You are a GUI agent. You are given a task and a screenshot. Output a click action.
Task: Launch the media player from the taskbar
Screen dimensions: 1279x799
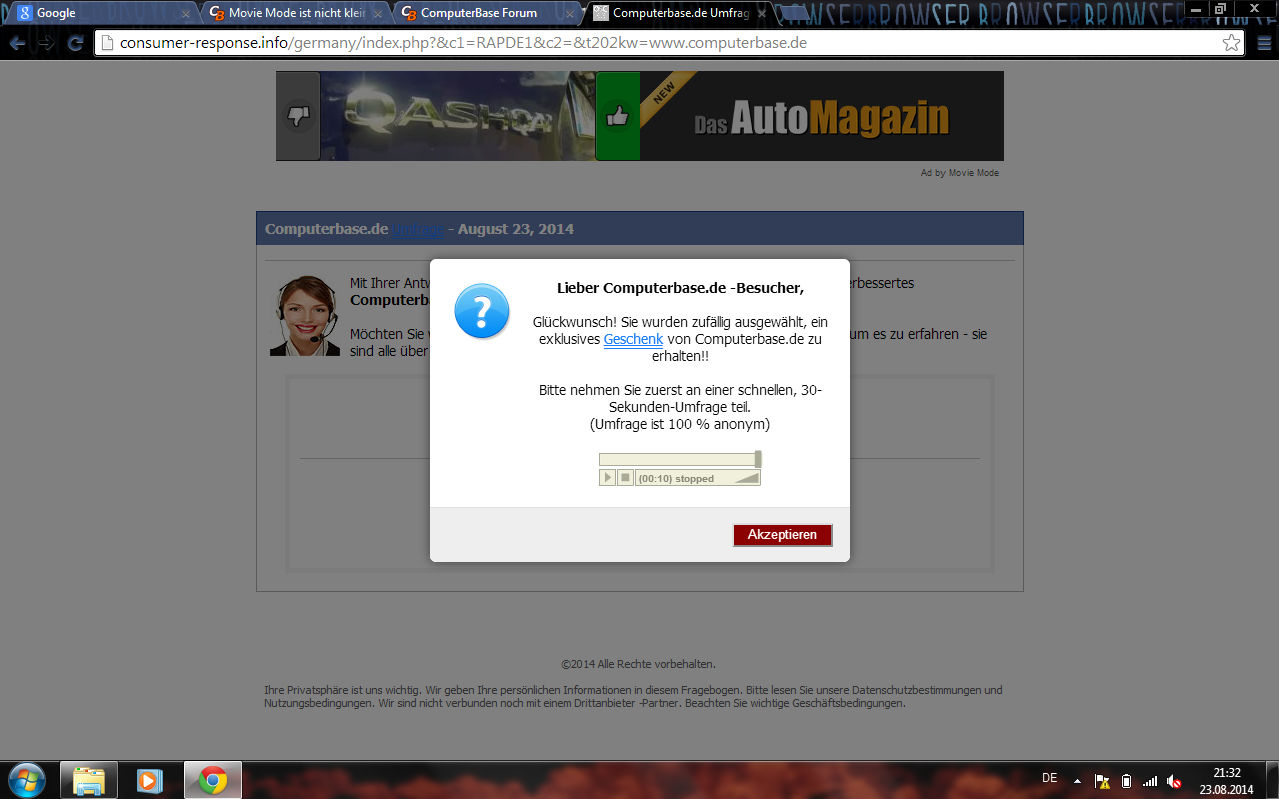tap(150, 780)
